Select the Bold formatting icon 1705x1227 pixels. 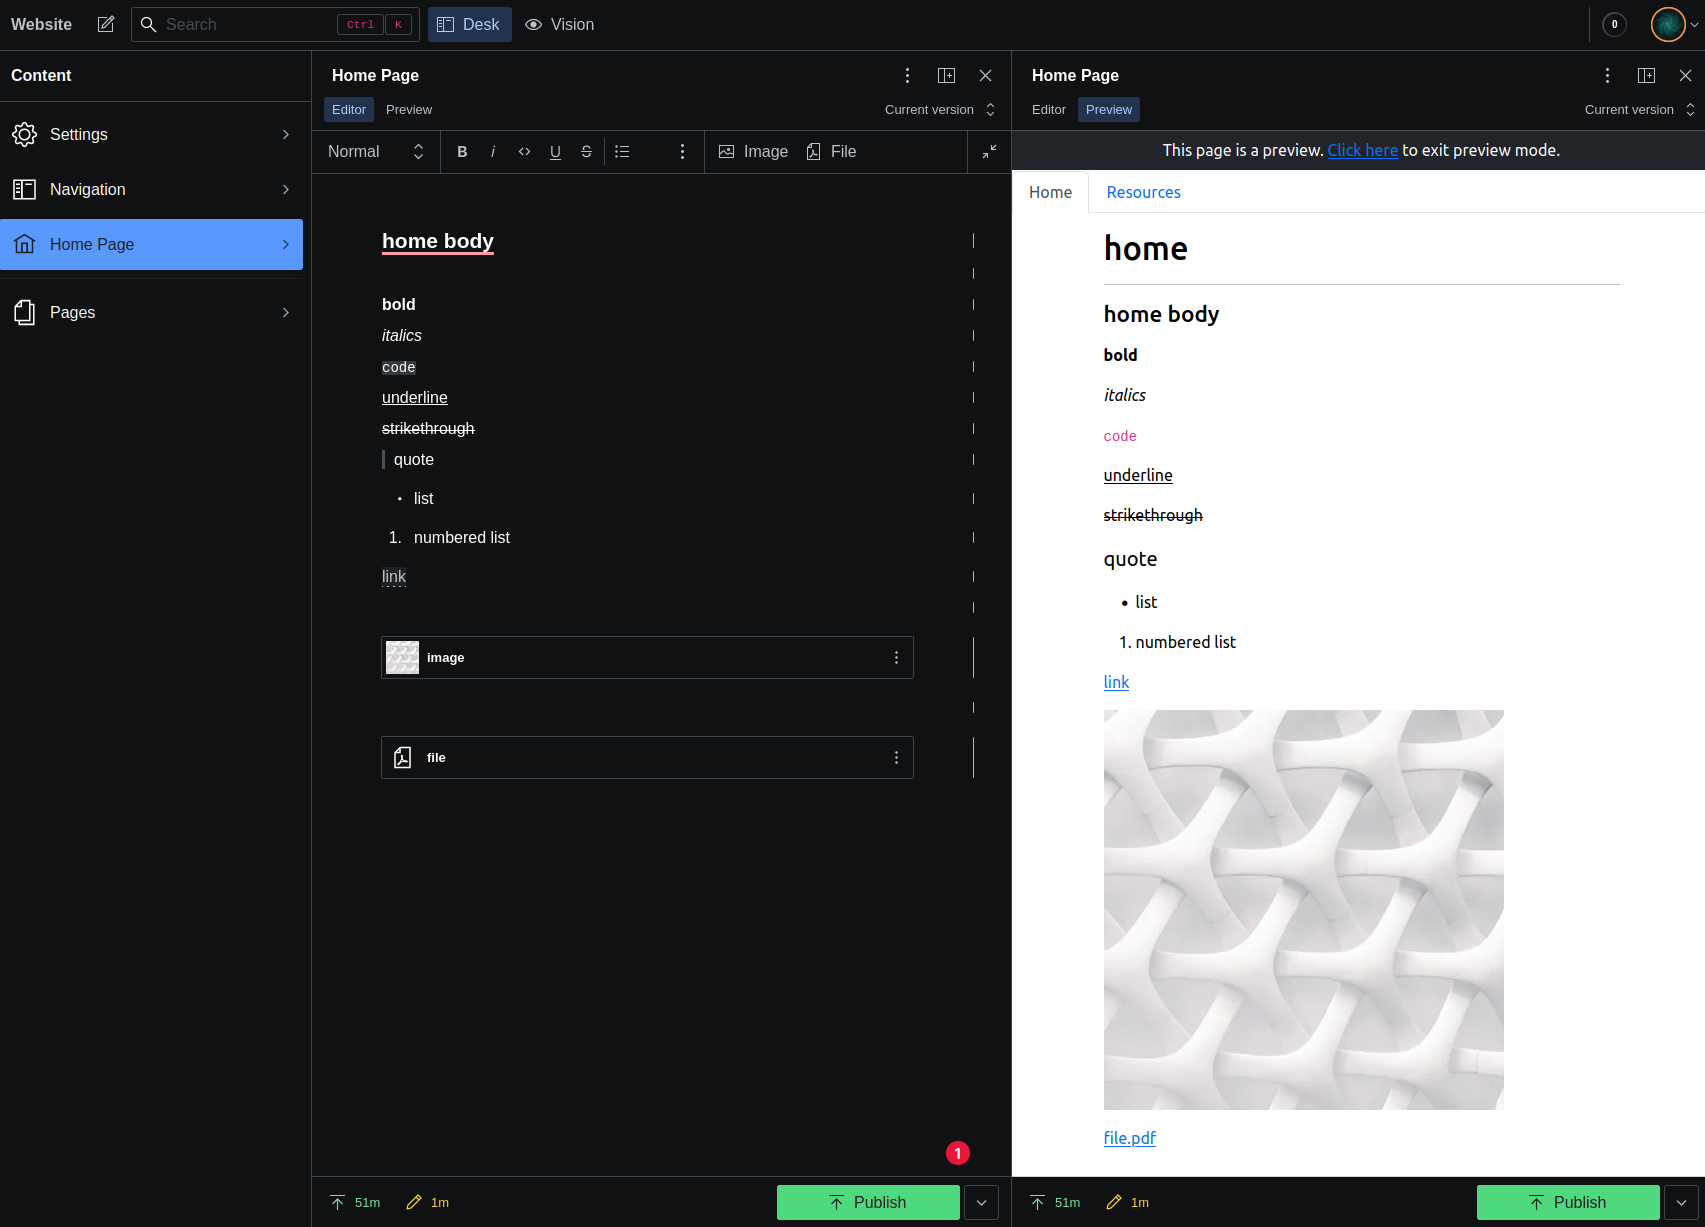tap(462, 151)
